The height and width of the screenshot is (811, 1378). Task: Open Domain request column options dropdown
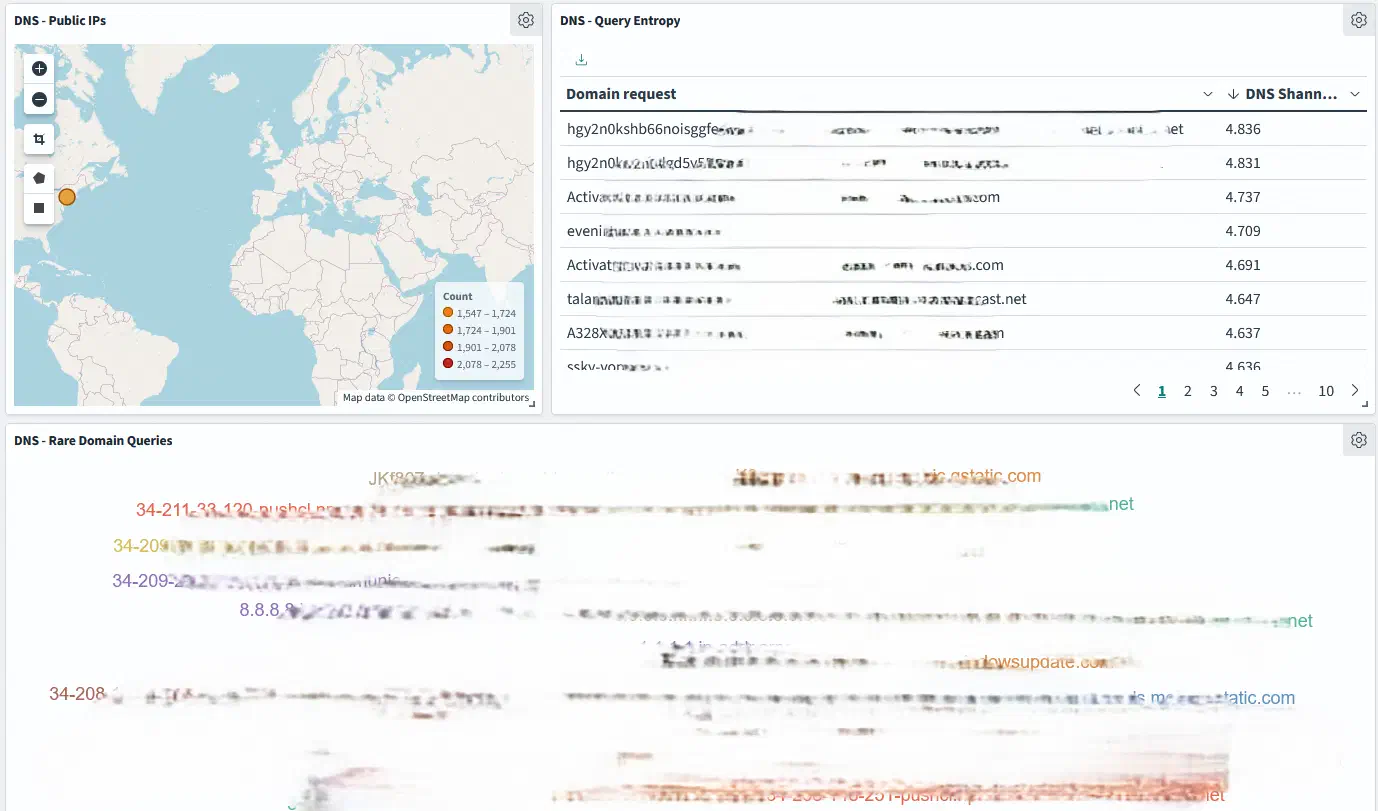1208,94
